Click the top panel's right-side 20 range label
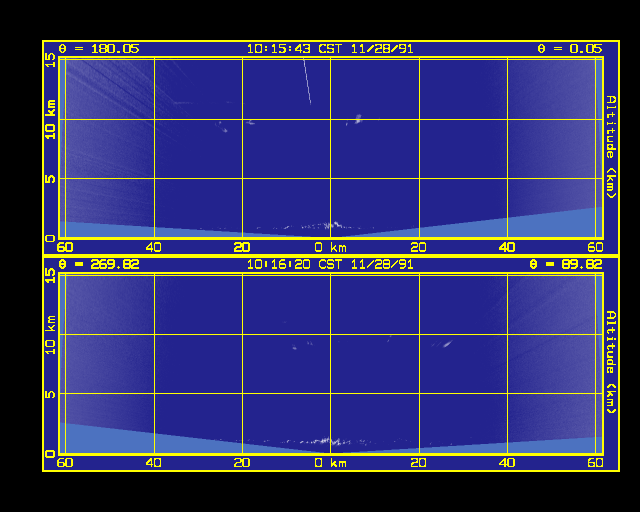The width and height of the screenshot is (640, 512). 419,247
